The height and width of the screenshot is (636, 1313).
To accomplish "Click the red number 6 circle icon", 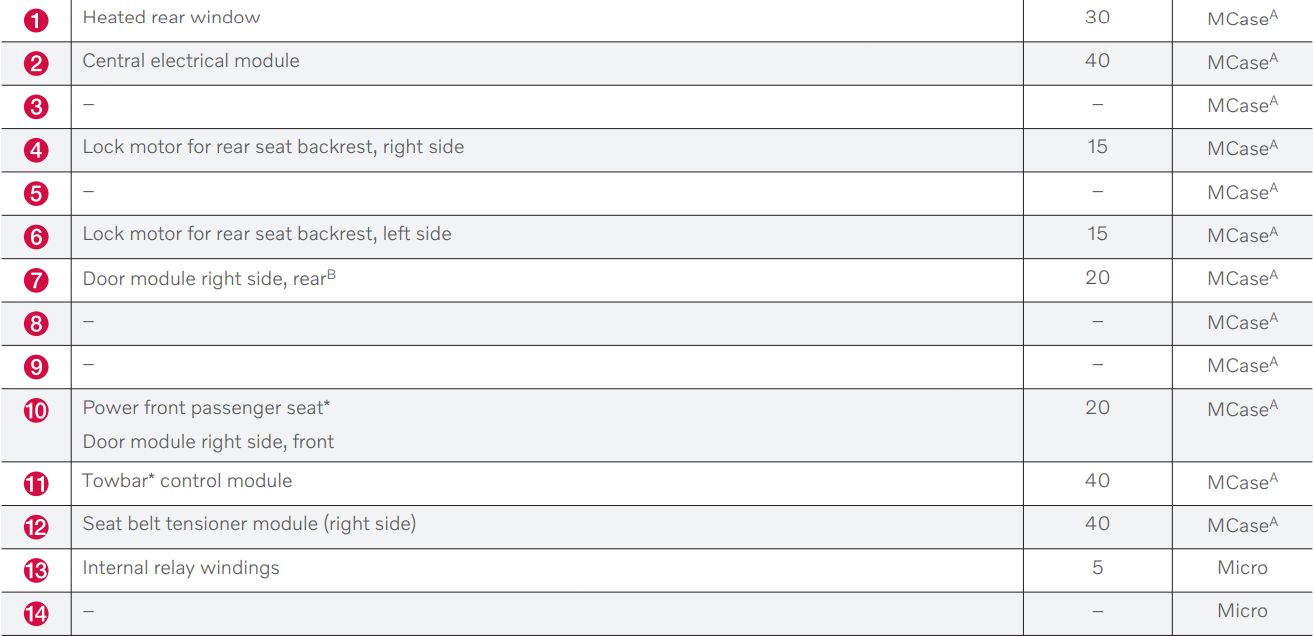I will pos(35,237).
